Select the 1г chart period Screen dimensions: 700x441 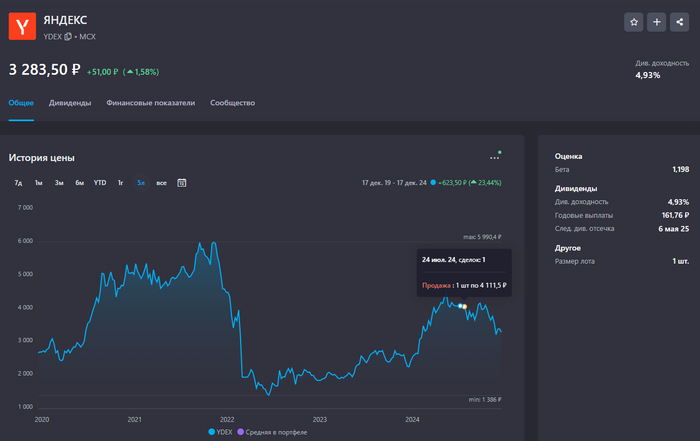point(121,183)
